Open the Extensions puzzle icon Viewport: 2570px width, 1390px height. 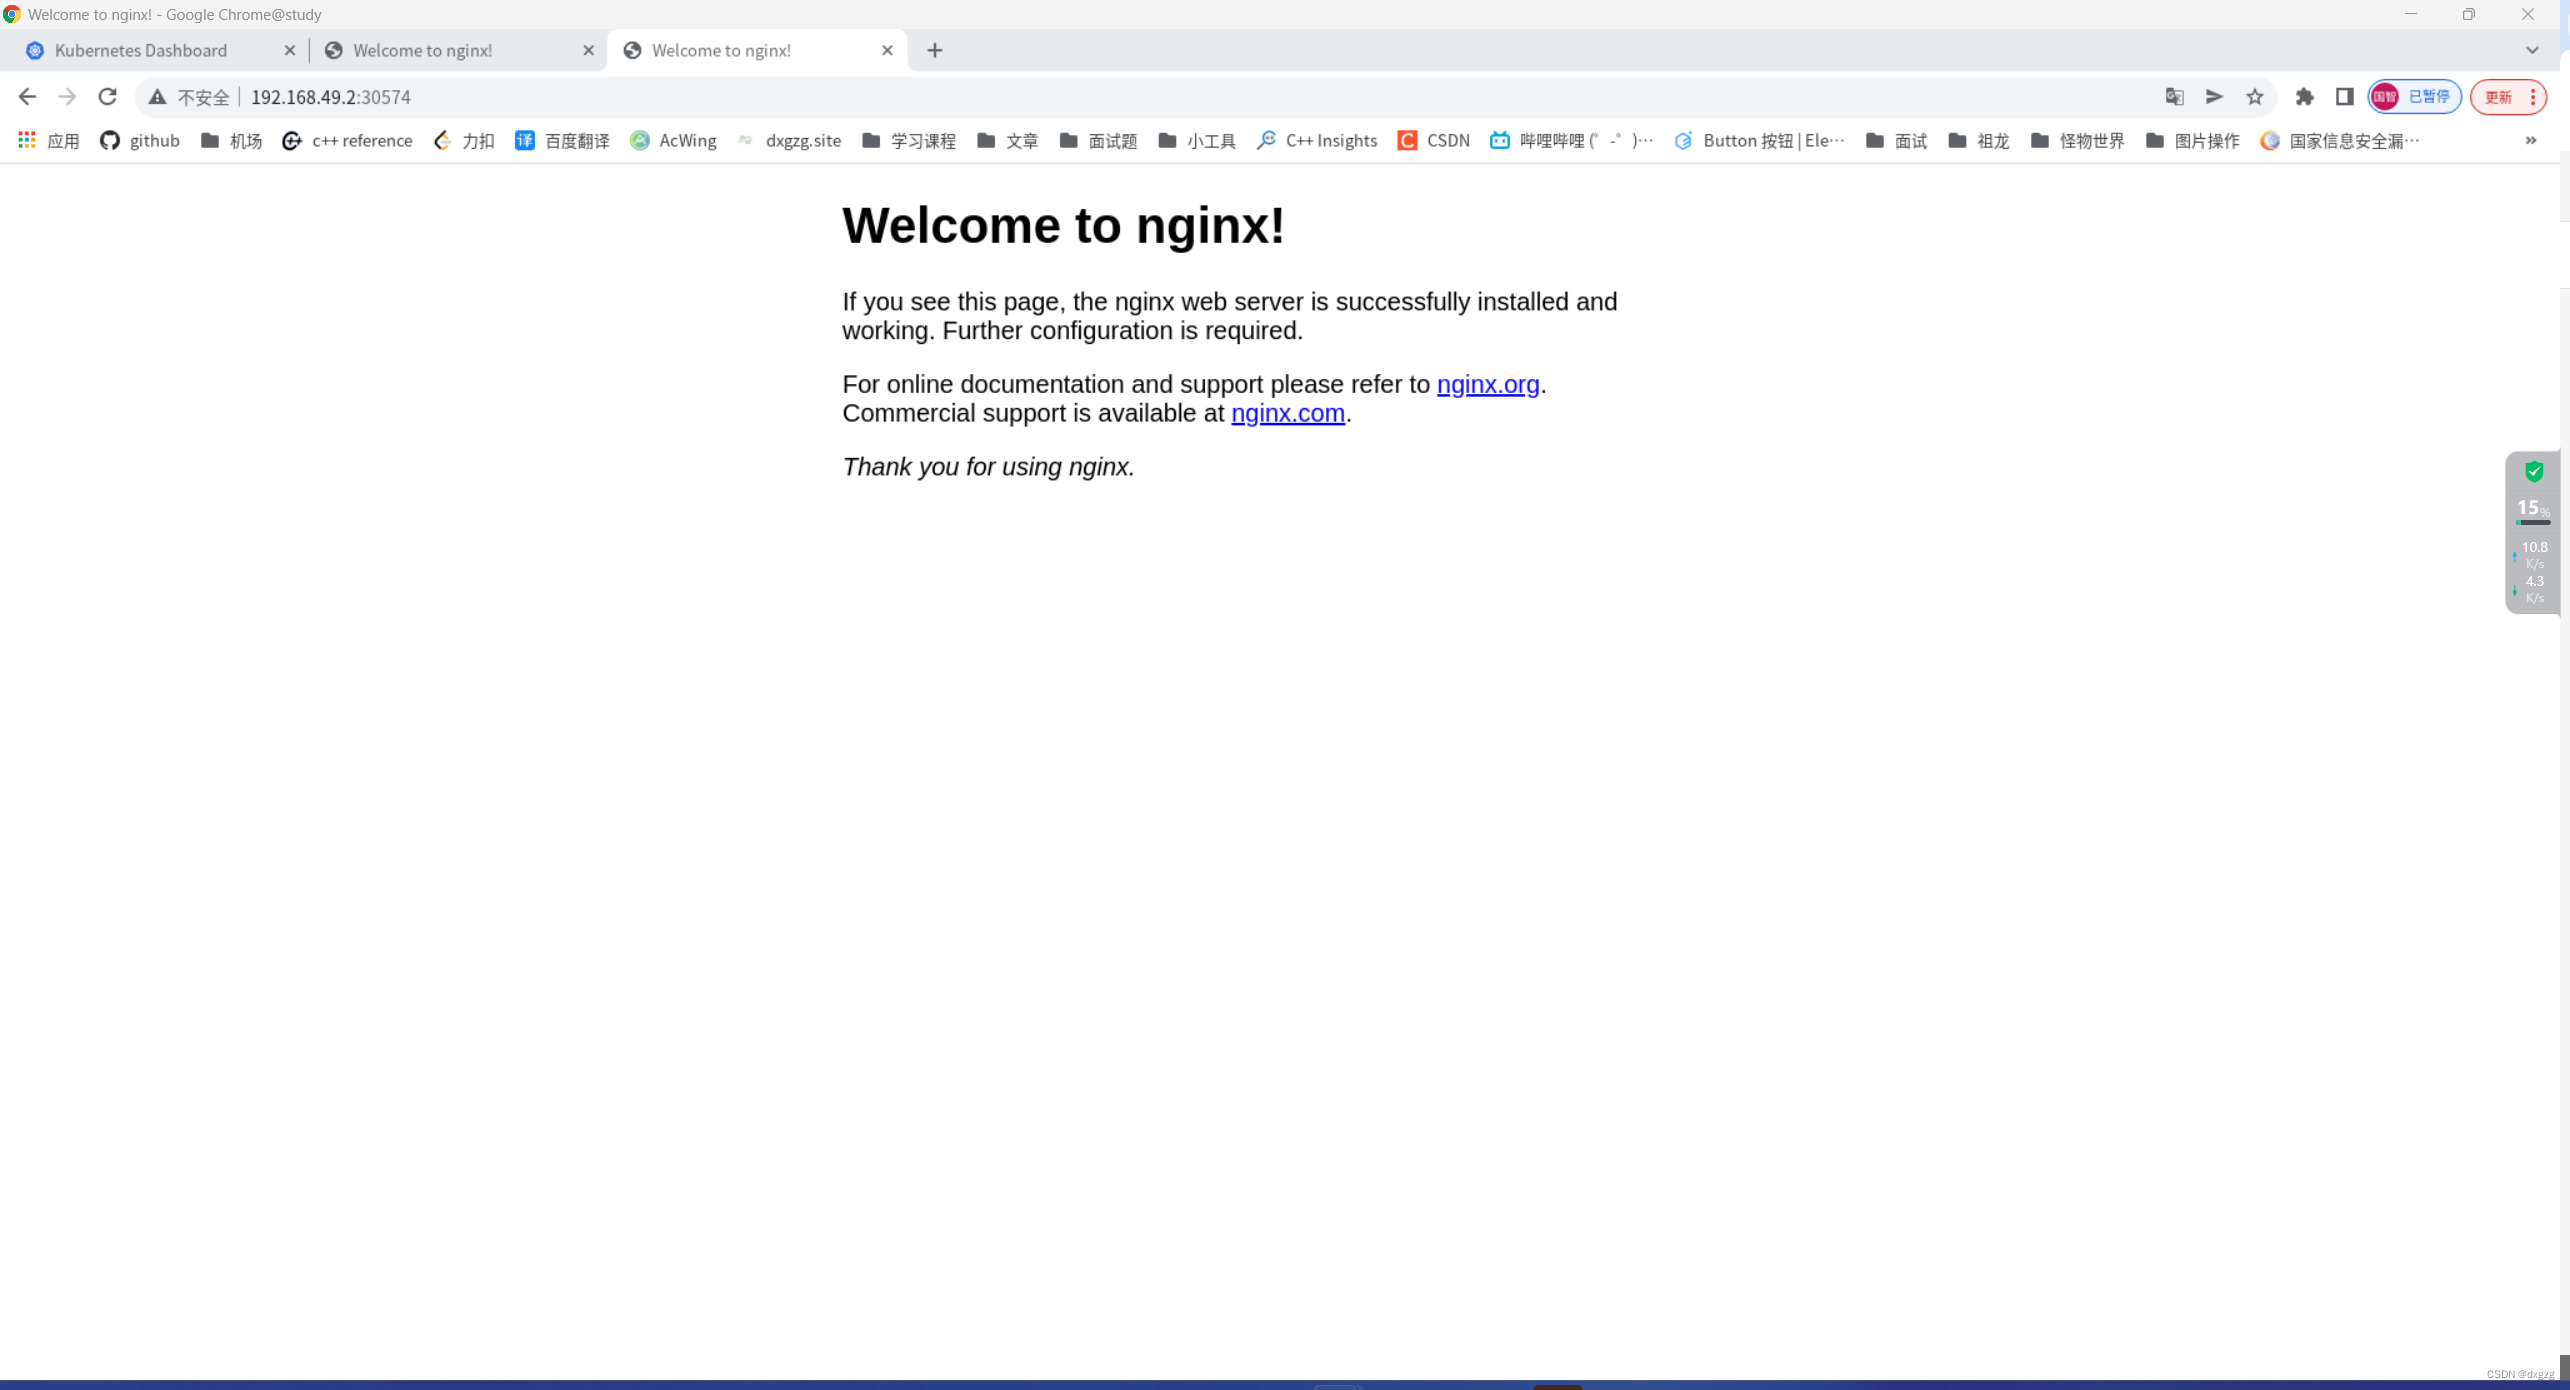pyautogui.click(x=2304, y=97)
